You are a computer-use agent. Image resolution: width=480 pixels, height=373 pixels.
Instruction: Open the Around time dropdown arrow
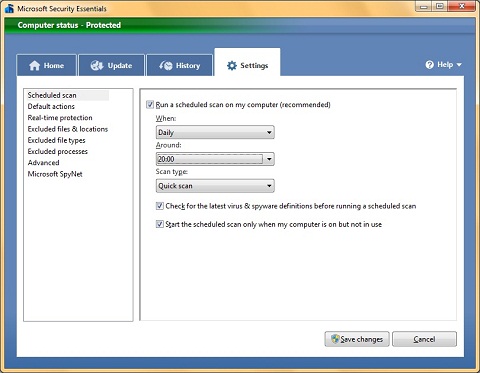[269, 159]
